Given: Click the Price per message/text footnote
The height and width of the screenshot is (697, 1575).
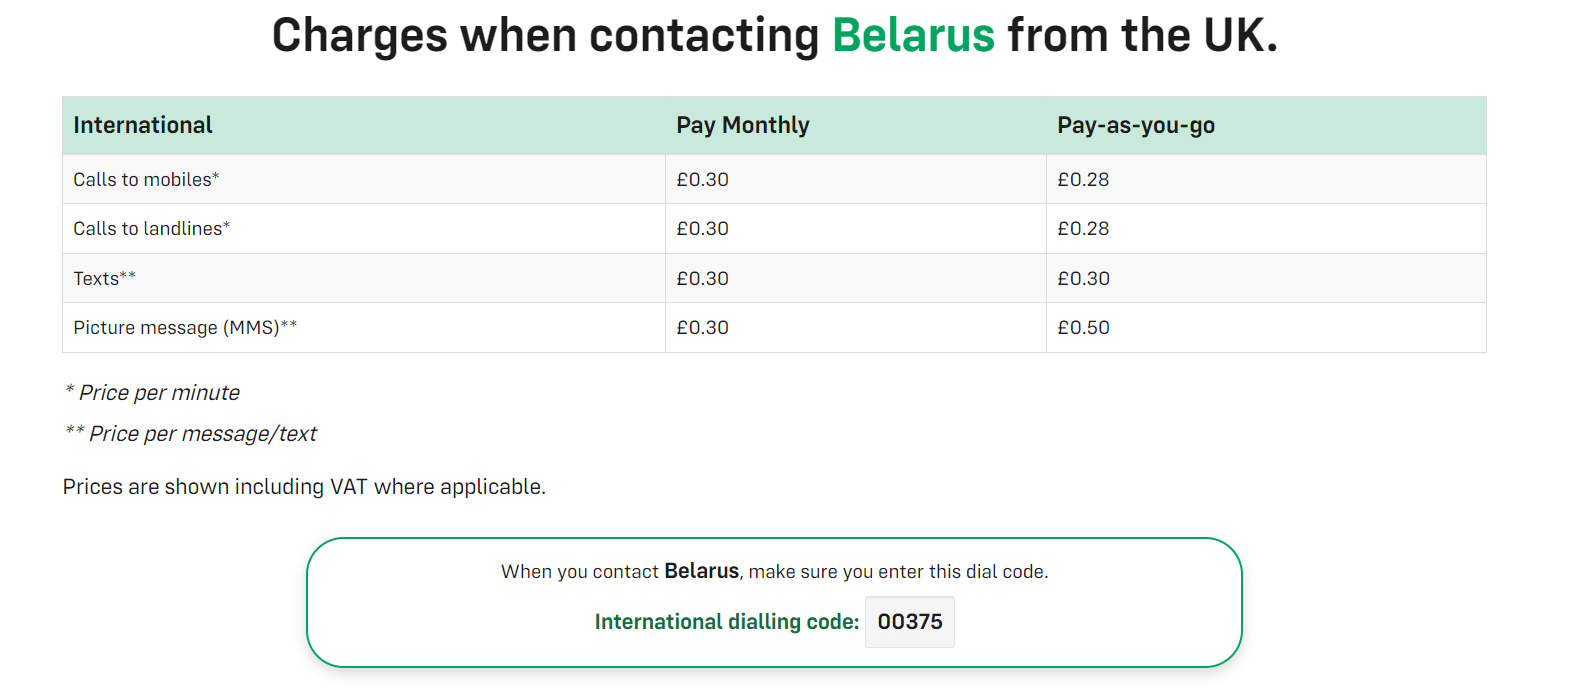Looking at the screenshot, I should 190,433.
